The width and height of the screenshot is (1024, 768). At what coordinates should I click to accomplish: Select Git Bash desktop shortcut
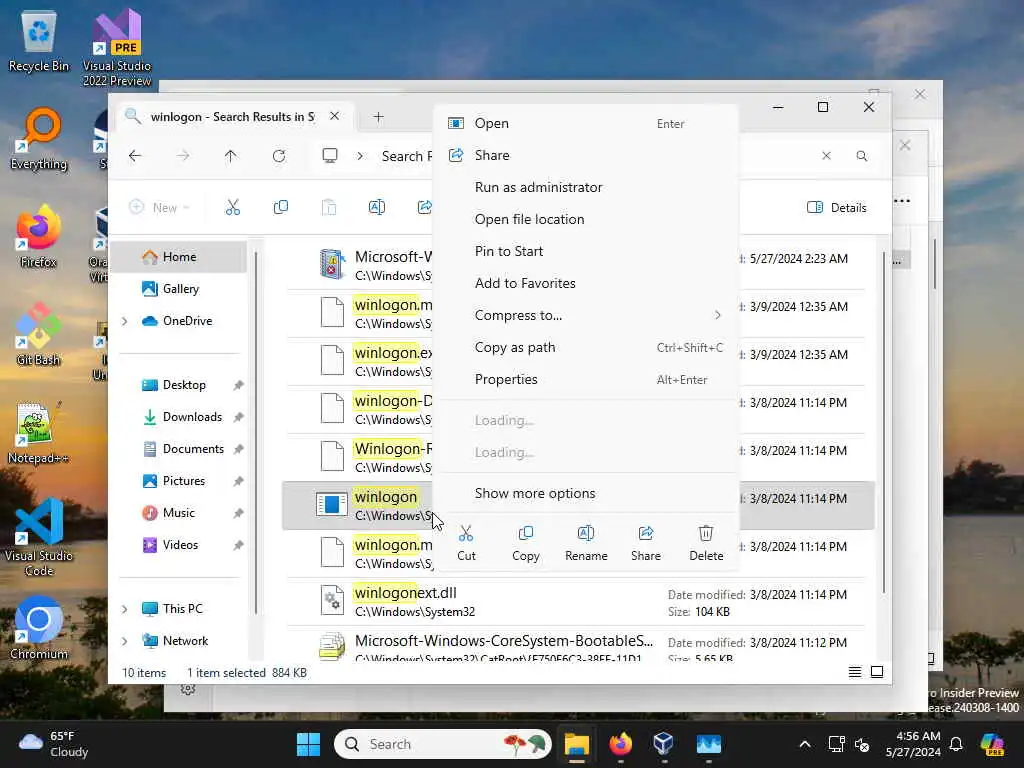(x=39, y=335)
